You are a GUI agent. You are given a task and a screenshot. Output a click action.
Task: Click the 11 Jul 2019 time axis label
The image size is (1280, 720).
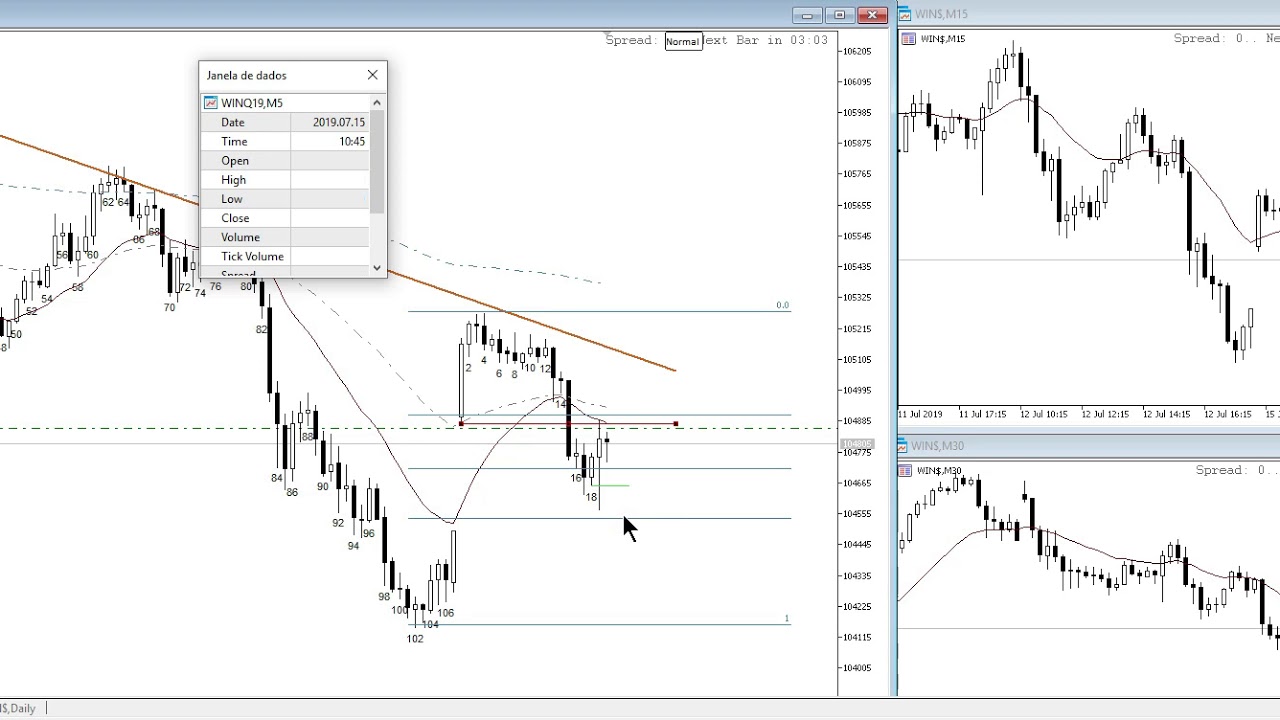[920, 413]
